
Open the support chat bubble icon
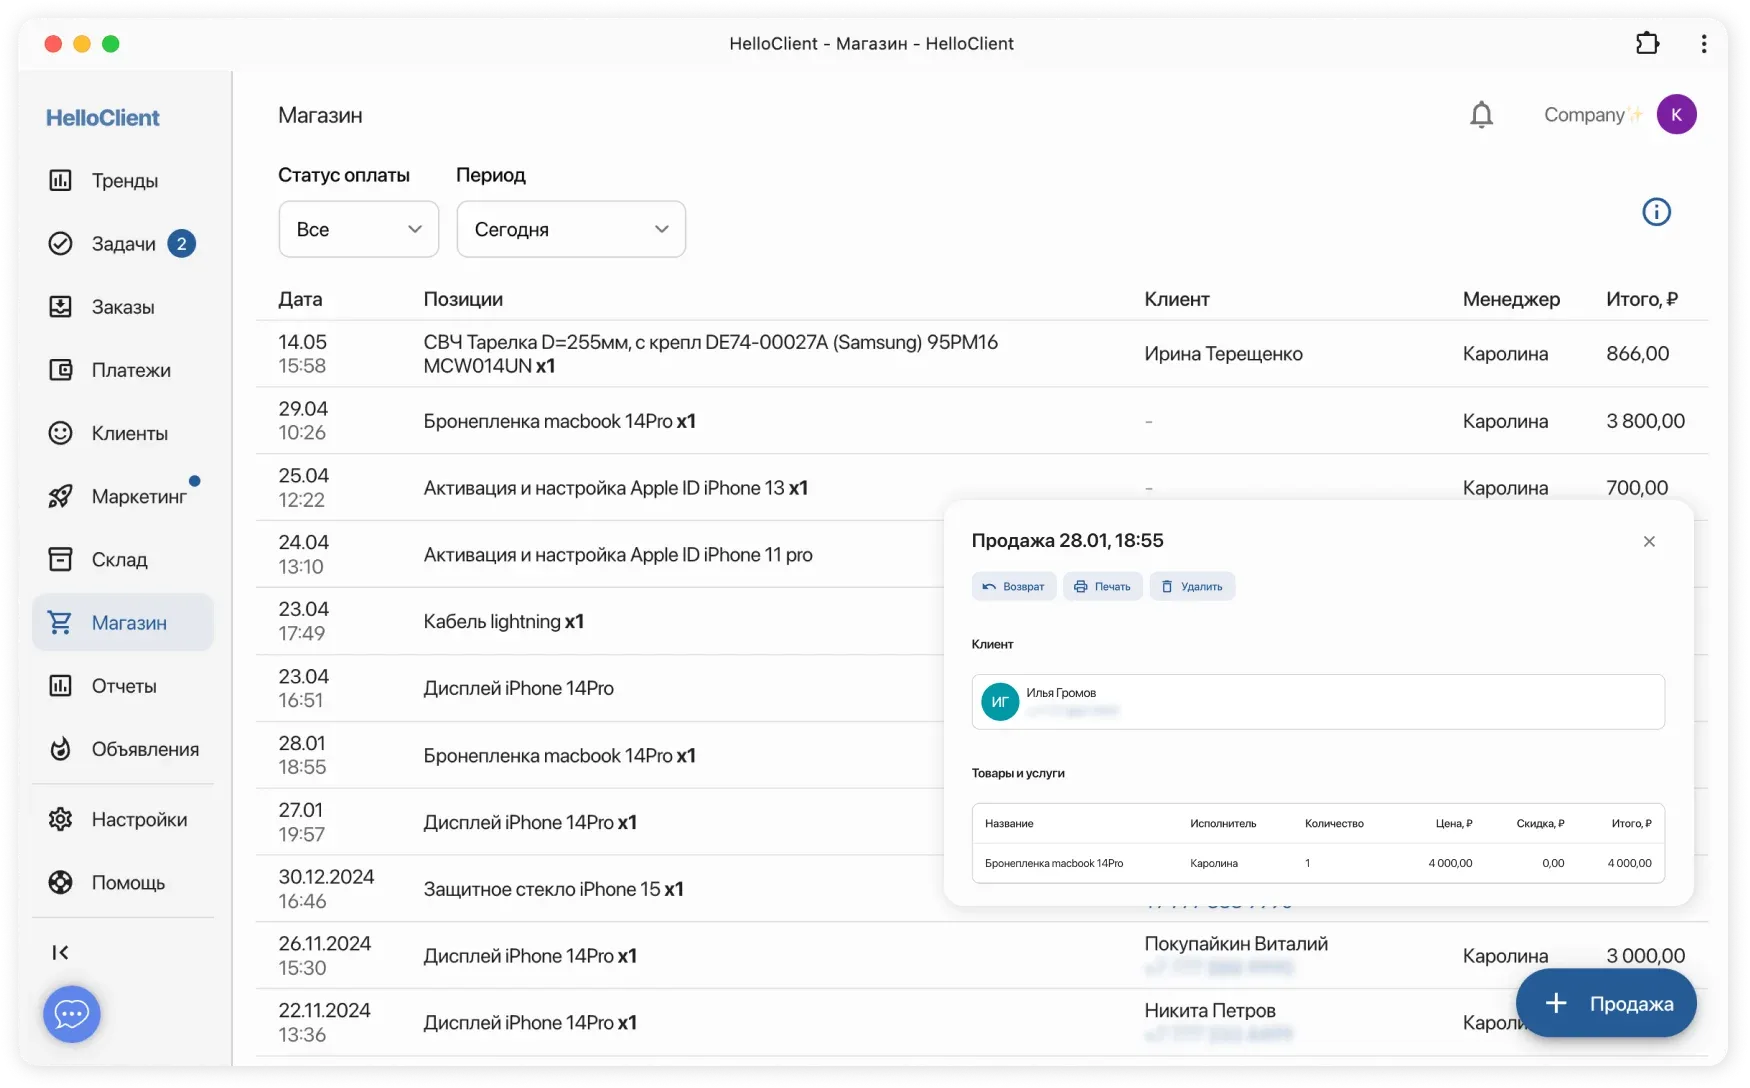[71, 1014]
